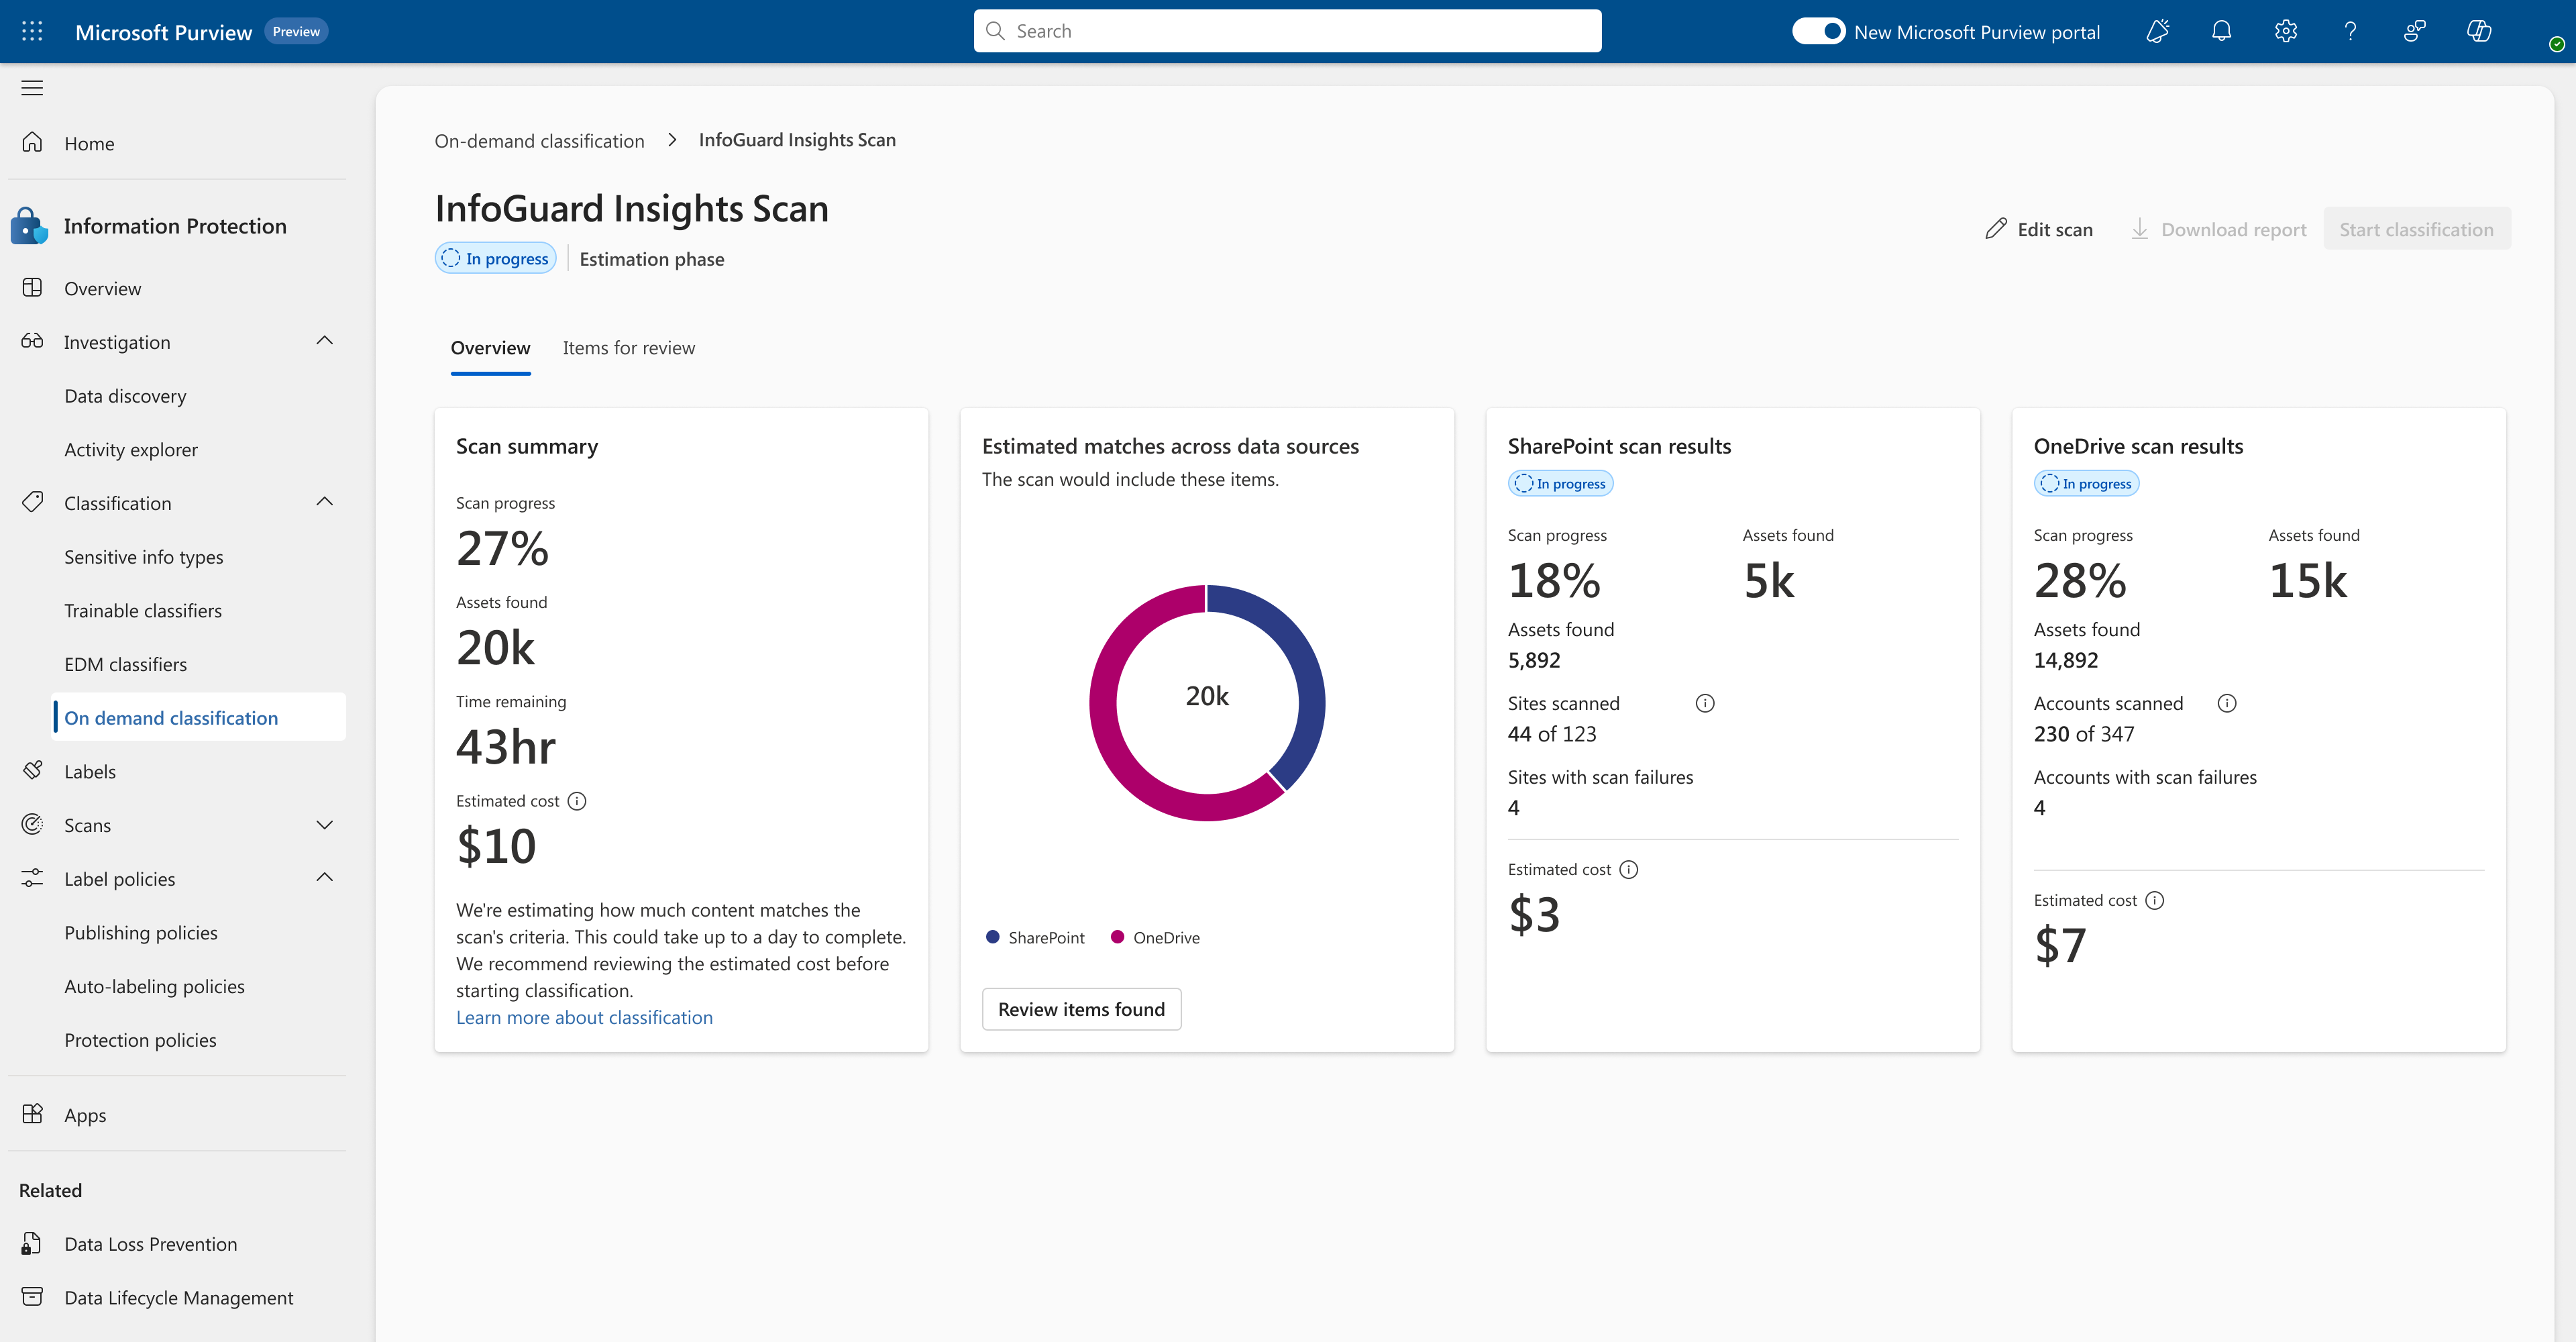2576x1342 pixels.
Task: Click the Edit scan pencil icon
Action: 1996,229
